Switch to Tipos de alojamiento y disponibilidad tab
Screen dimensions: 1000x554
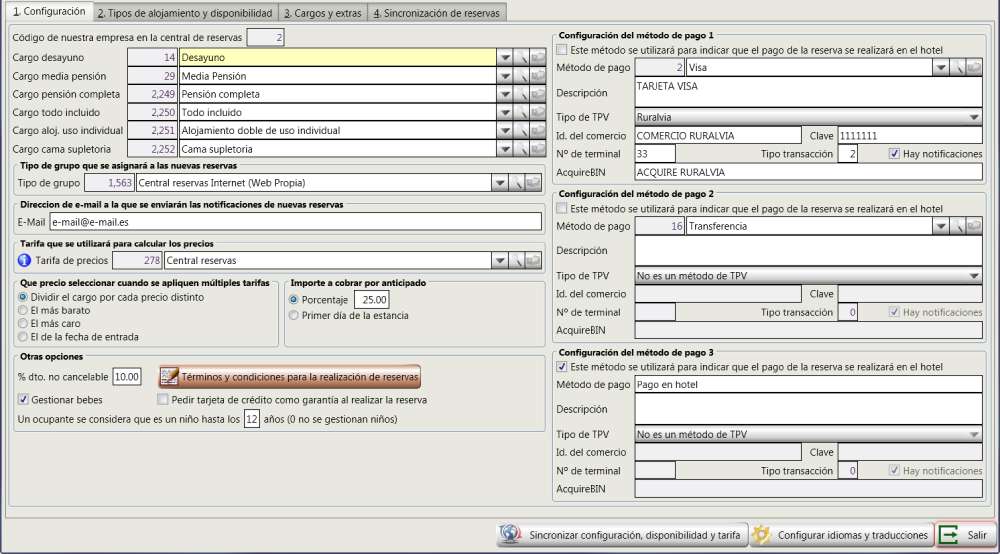point(185,13)
